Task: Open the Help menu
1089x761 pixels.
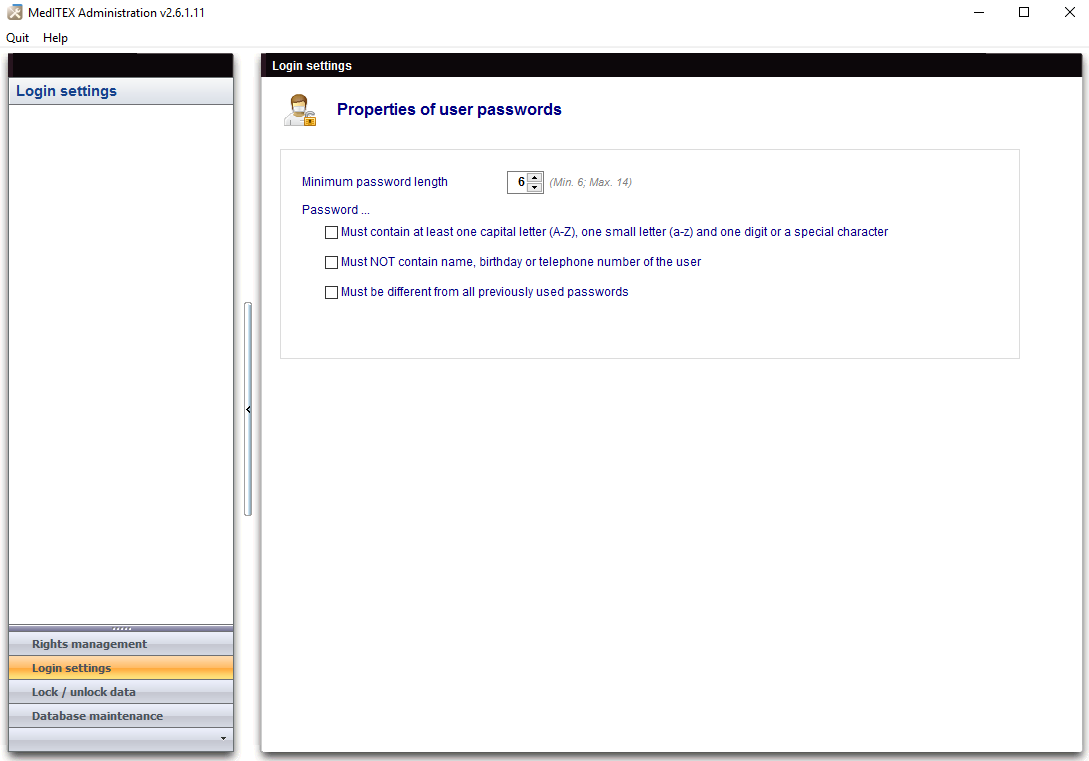Action: tap(56, 38)
